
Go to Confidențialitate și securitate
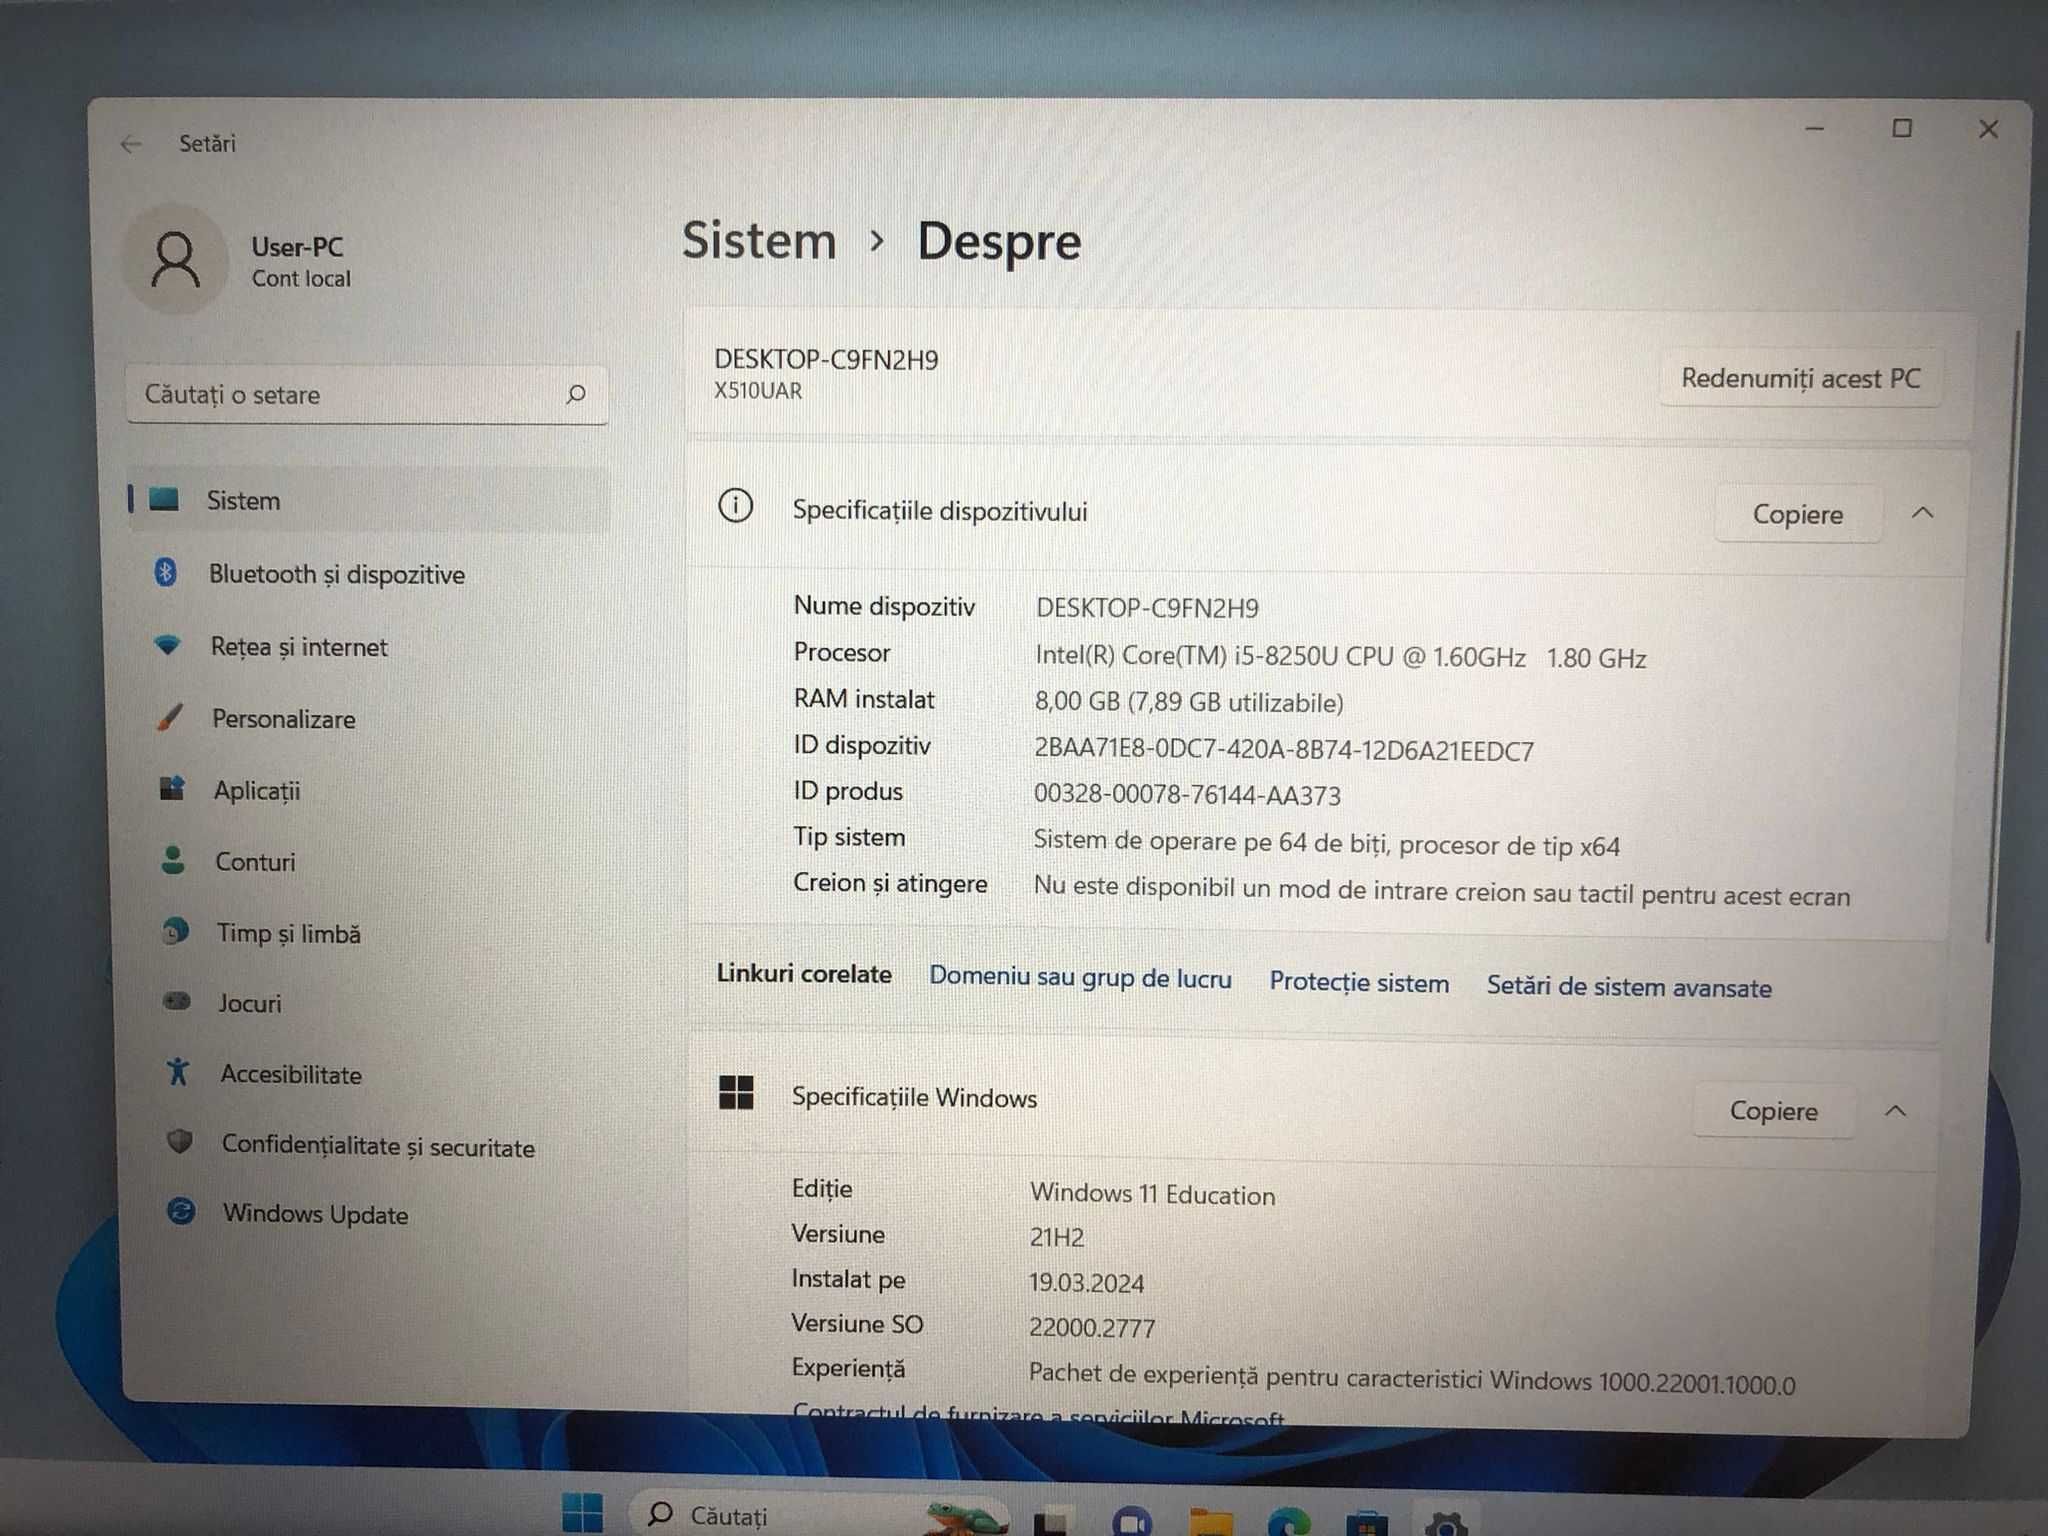pyautogui.click(x=378, y=1144)
